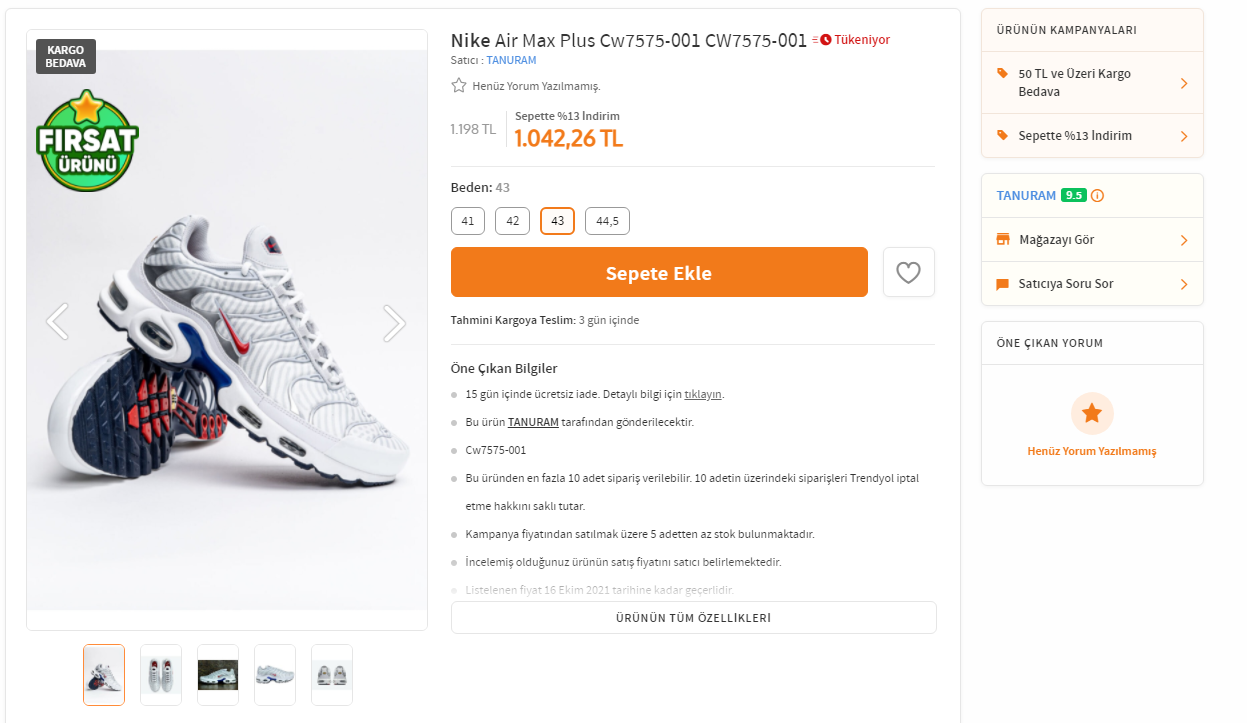Select shoe size 42
Image resolution: width=1247 pixels, height=723 pixels.
[x=512, y=221]
